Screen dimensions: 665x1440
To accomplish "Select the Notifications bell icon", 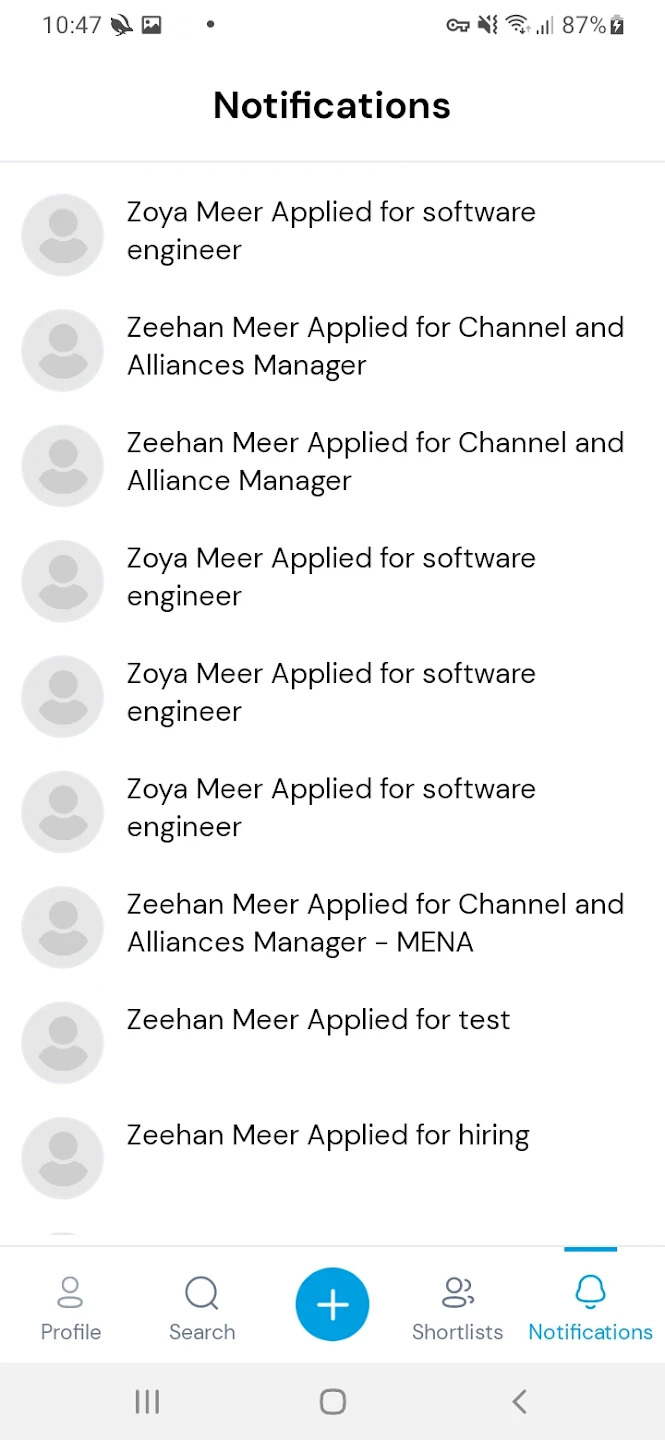I will point(590,1293).
